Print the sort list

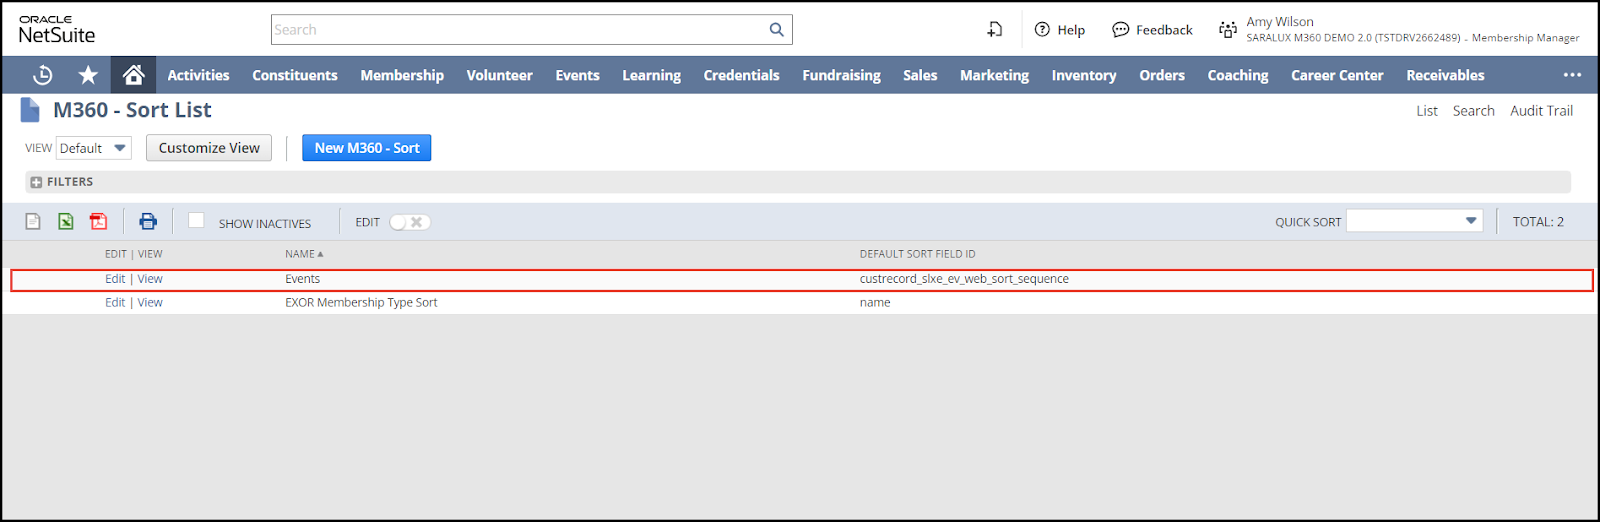click(x=148, y=222)
